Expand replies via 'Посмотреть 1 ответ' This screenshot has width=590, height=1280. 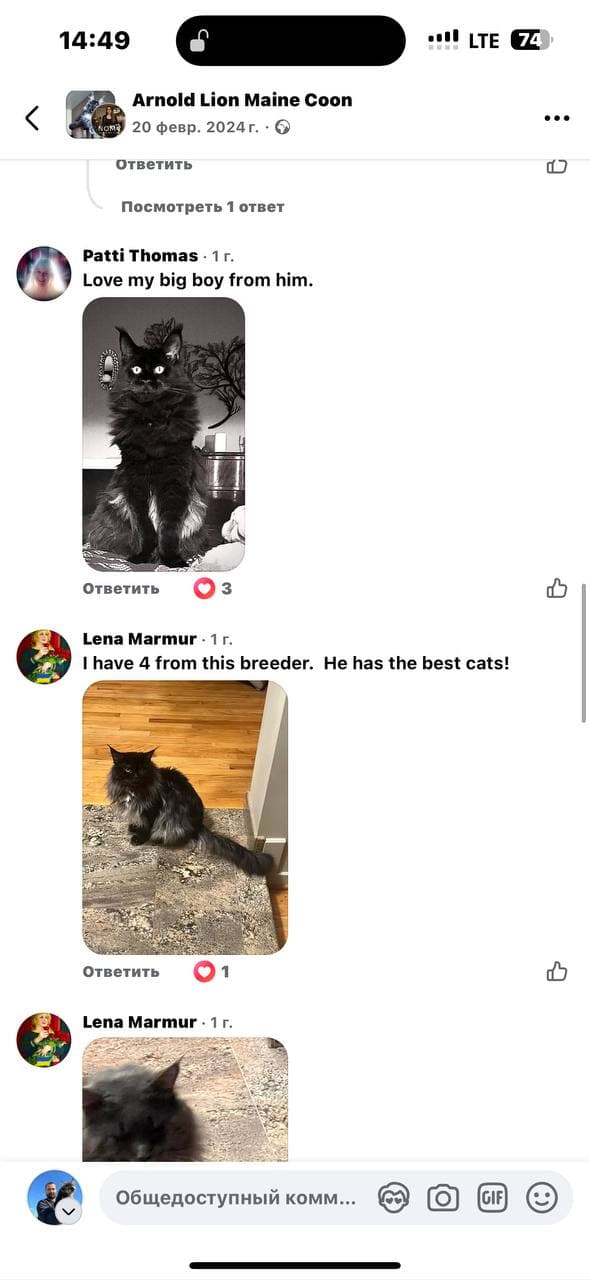pos(203,206)
